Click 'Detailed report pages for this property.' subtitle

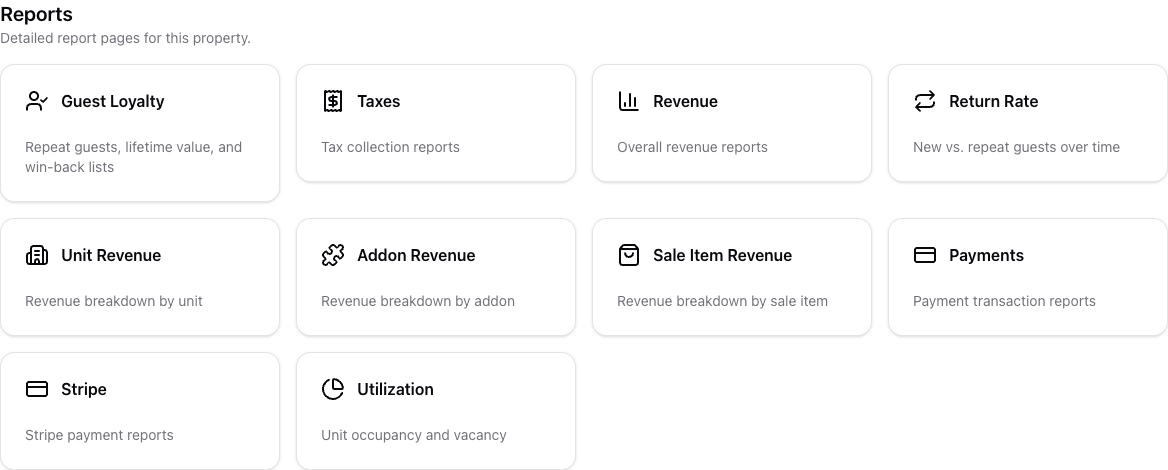(125, 38)
